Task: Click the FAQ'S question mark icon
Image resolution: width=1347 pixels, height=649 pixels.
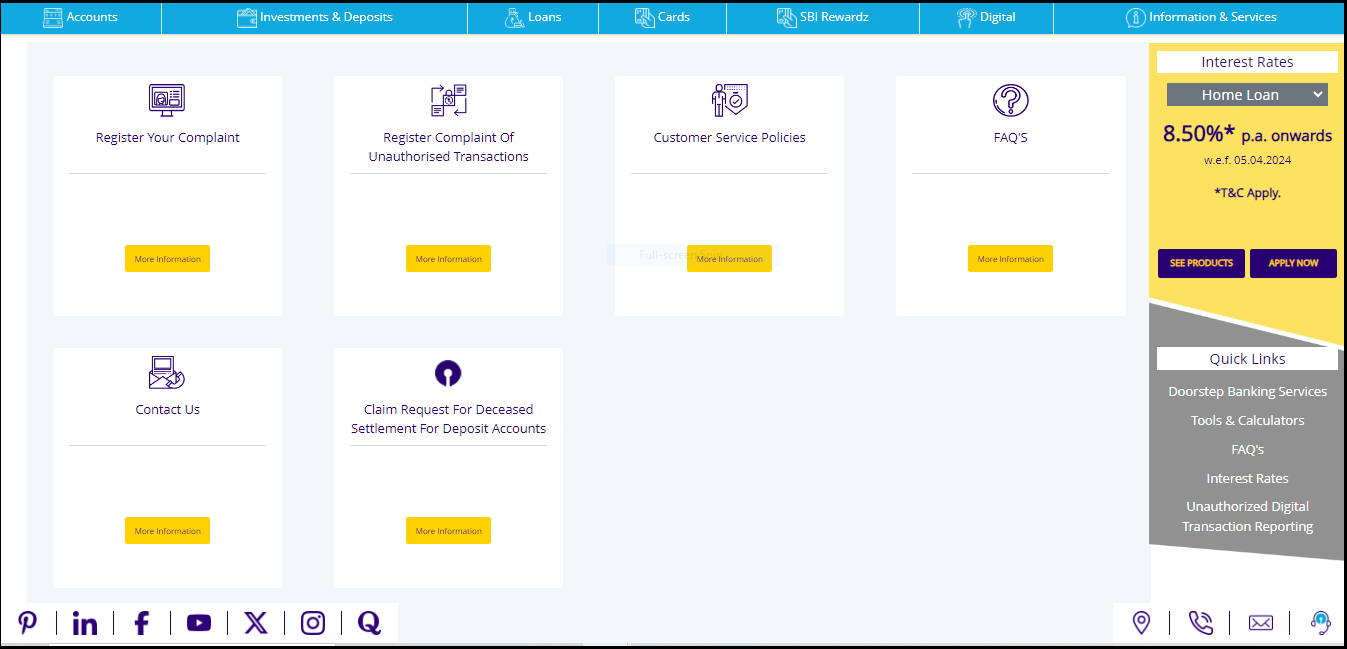Action: 1011,100
